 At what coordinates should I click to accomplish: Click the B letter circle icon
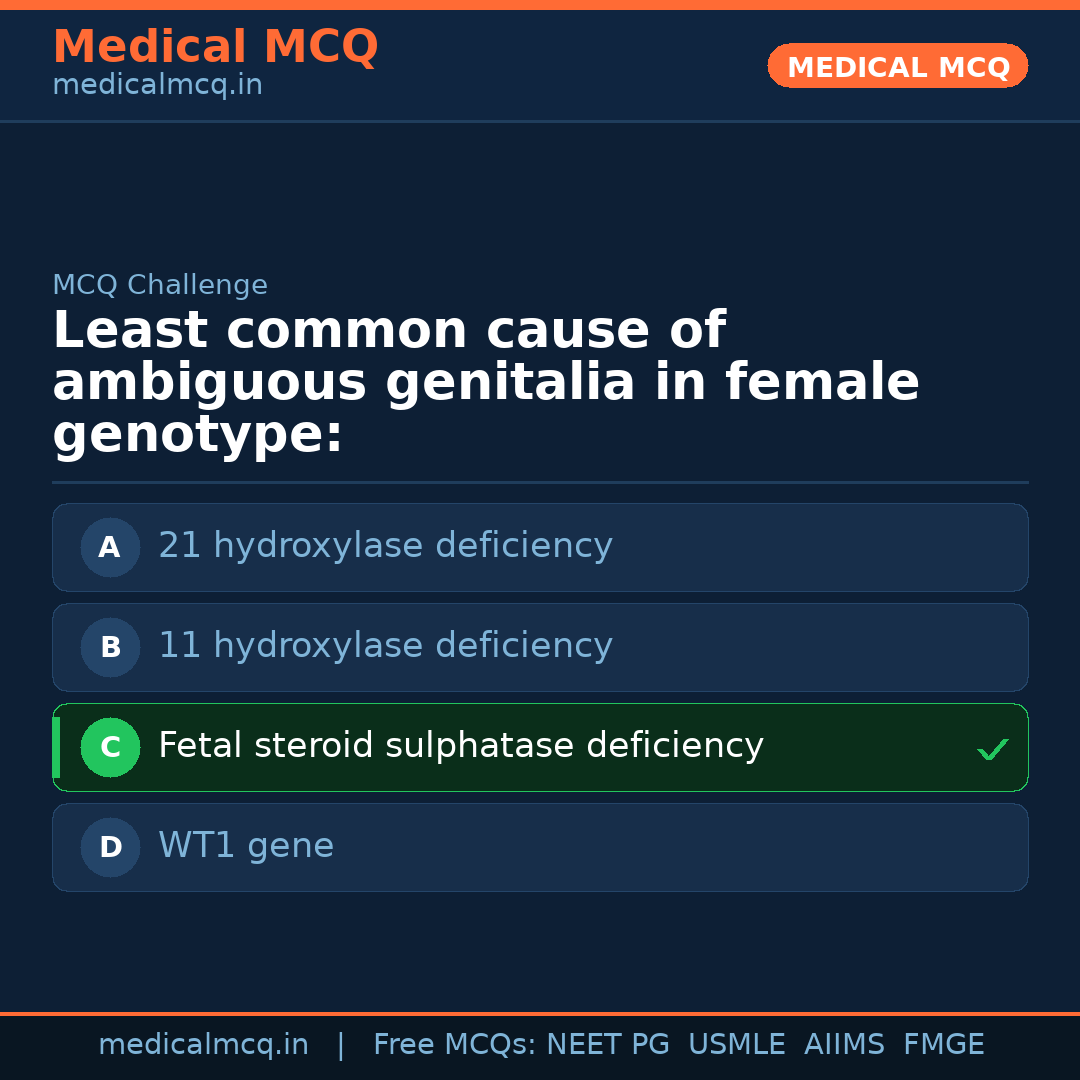point(110,647)
